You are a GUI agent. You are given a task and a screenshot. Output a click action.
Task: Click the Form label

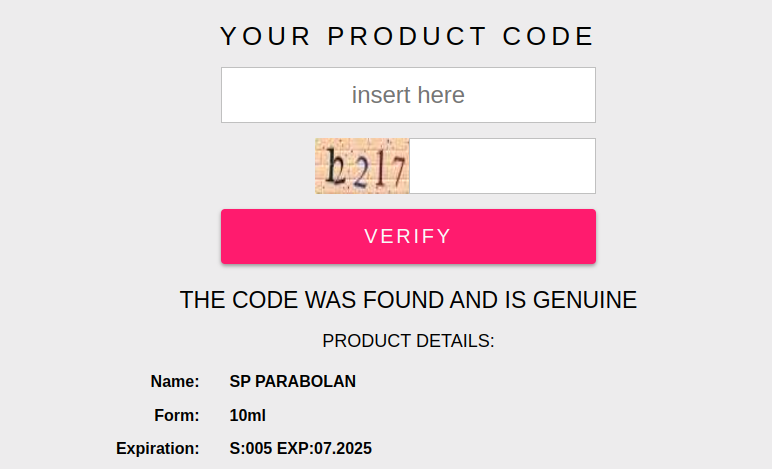[177, 415]
